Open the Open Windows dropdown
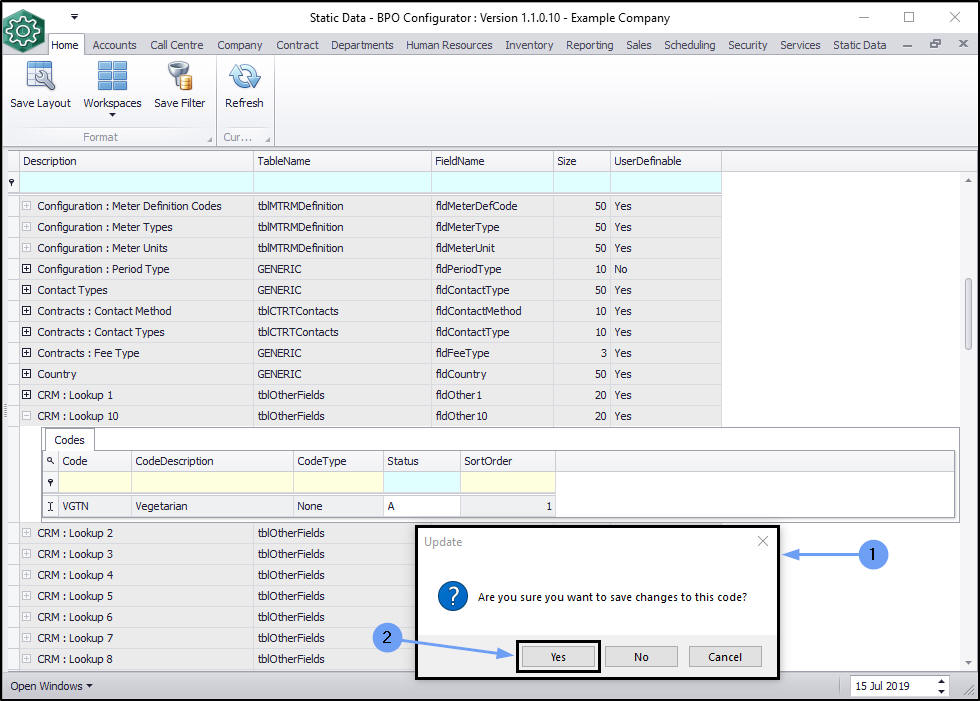Screen dimensions: 980x701 [52, 686]
